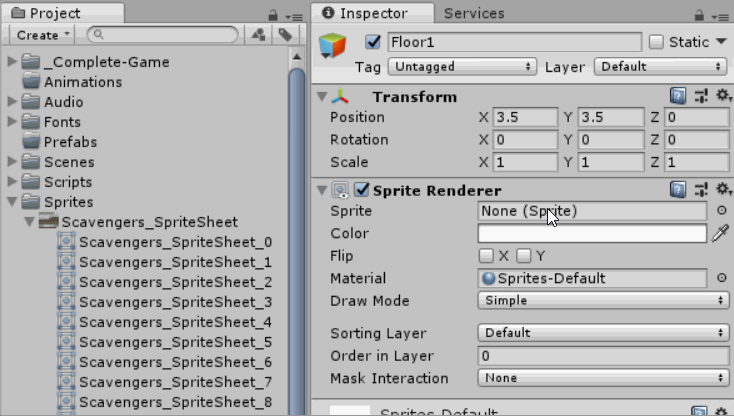Click the scrollbar up arrow in Project
Image resolution: width=734 pixels, height=416 pixels.
click(x=297, y=57)
